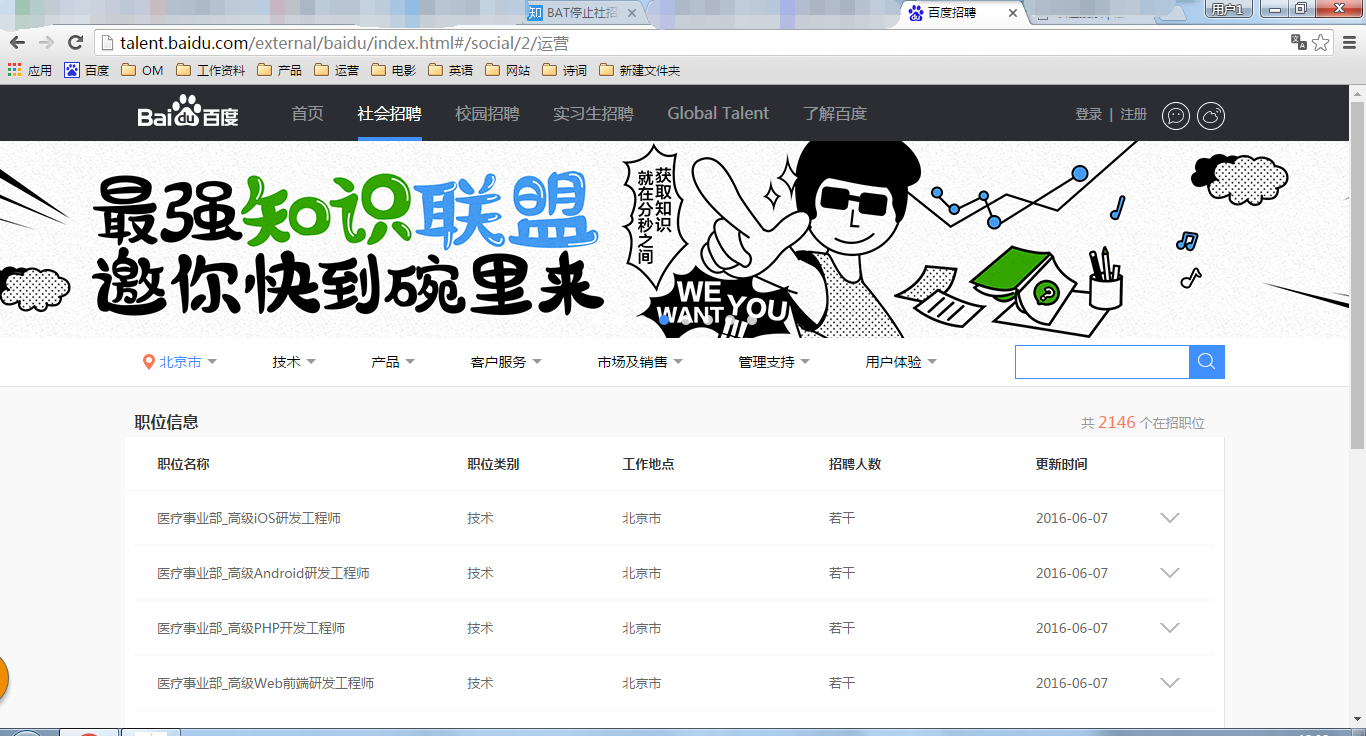
Task: Expand the 用户体验 category dropdown
Action: 901,362
